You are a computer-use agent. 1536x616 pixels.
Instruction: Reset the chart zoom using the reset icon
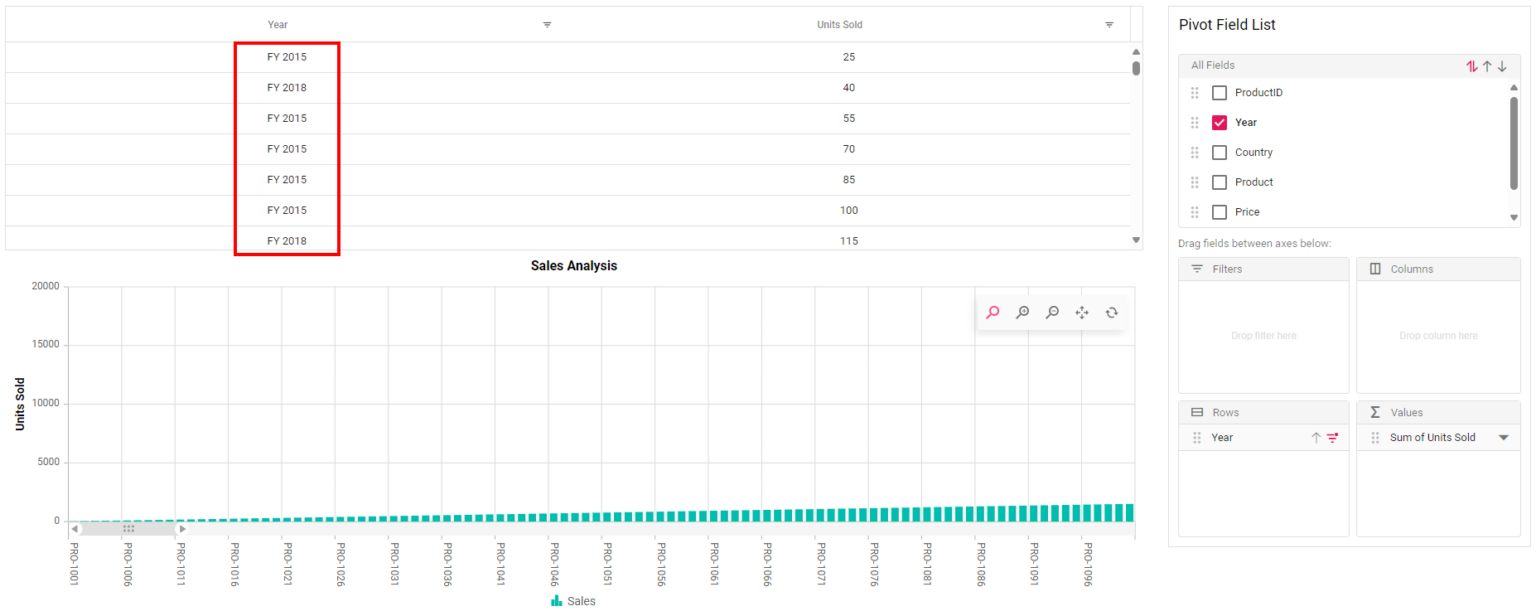pos(1112,312)
